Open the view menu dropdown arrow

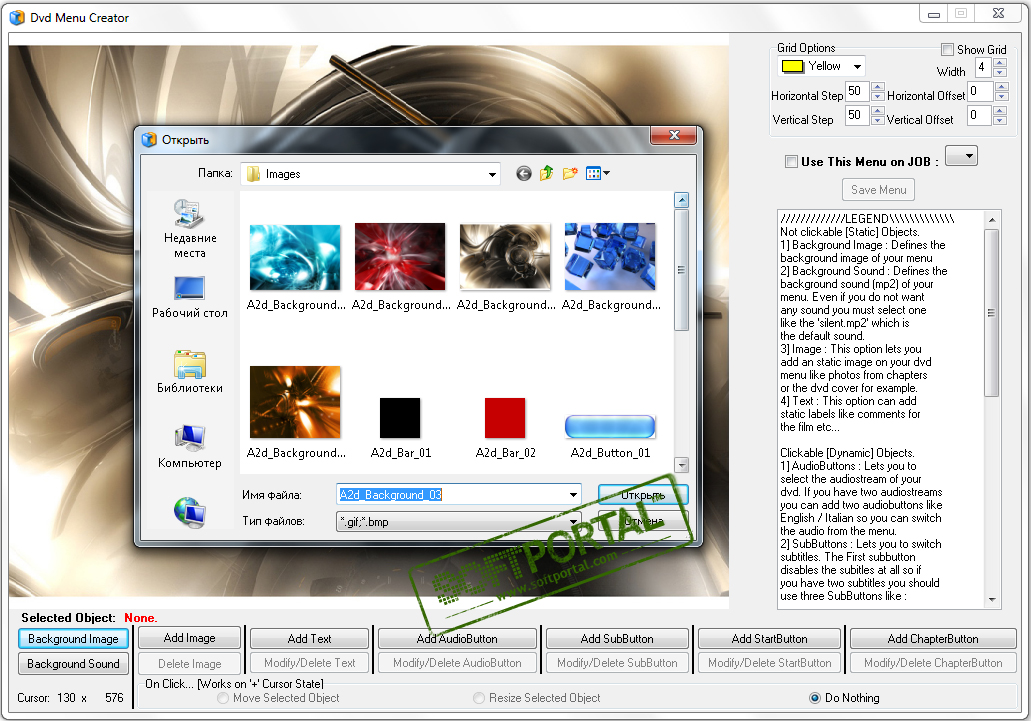click(x=606, y=174)
